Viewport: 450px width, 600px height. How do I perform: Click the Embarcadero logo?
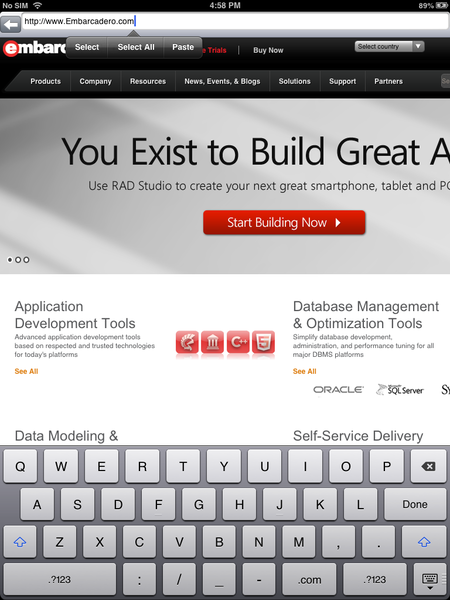pyautogui.click(x=34, y=49)
